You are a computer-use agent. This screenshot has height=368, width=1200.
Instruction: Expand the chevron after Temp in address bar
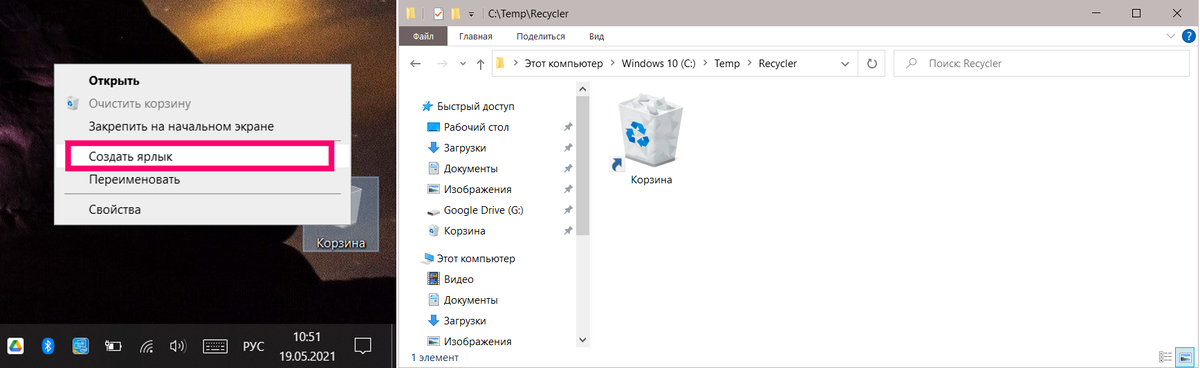[x=749, y=63]
